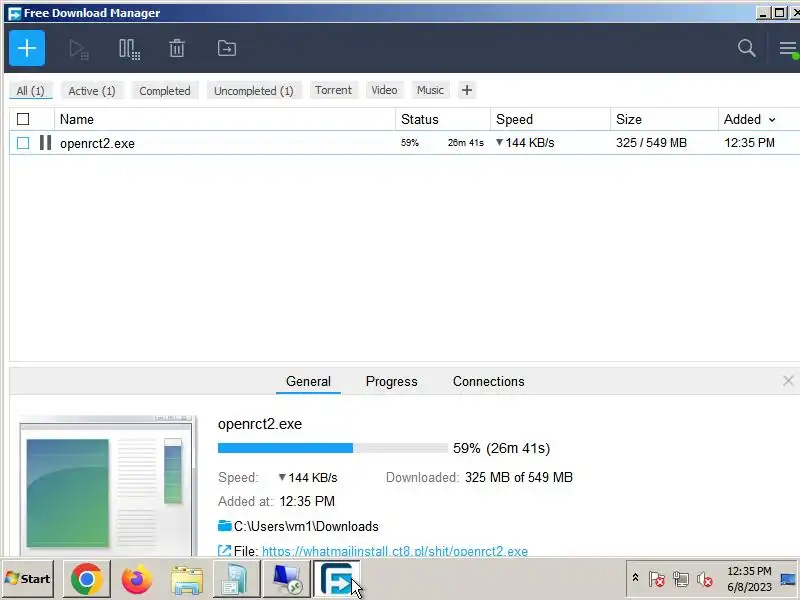
Task: Open the Windows Start menu
Action: [x=28, y=579]
